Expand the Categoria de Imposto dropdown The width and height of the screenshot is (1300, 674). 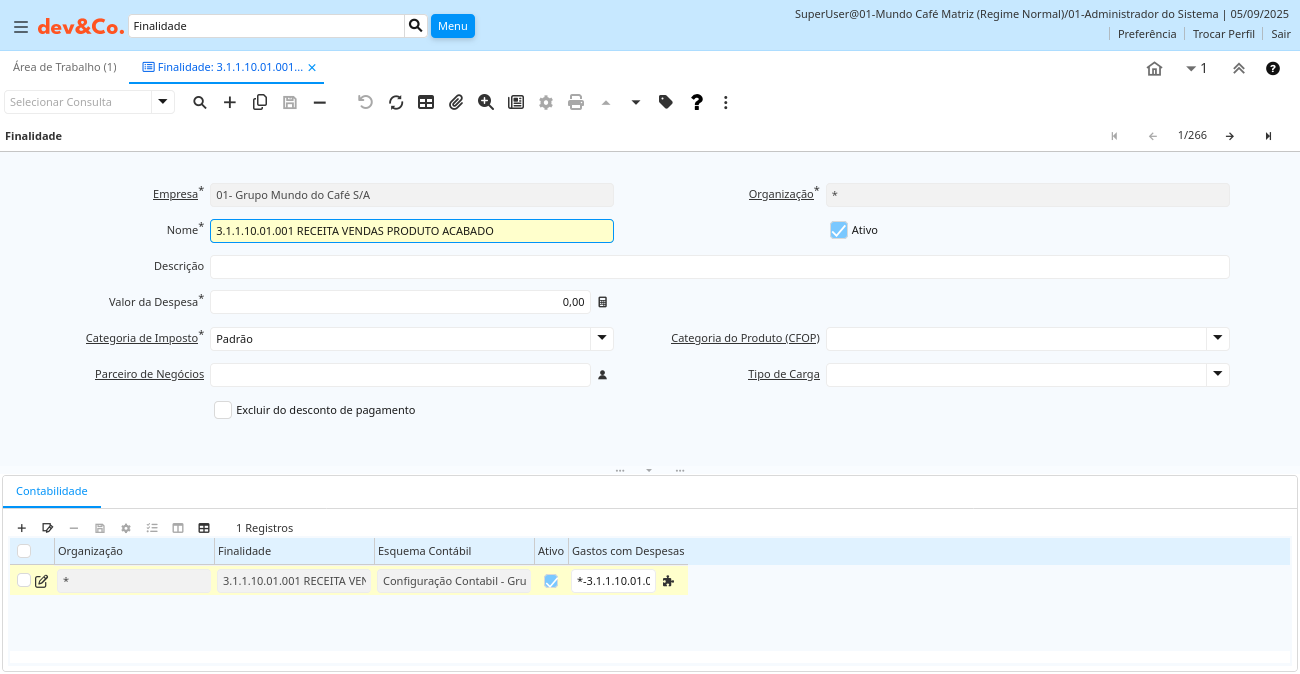(602, 338)
